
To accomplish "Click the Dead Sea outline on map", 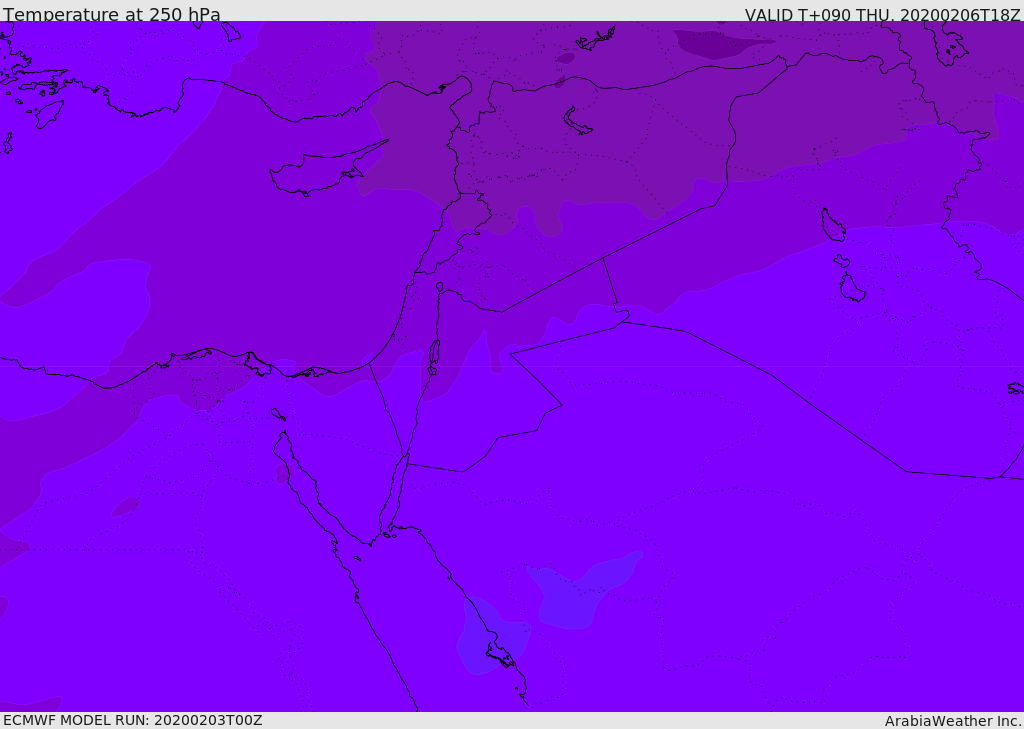I will [x=434, y=357].
